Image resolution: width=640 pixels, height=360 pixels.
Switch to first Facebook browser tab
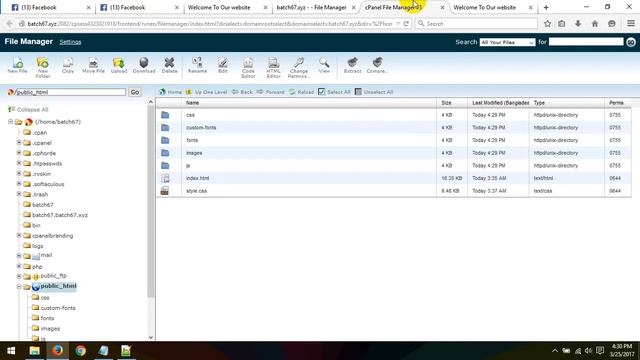[50, 7]
